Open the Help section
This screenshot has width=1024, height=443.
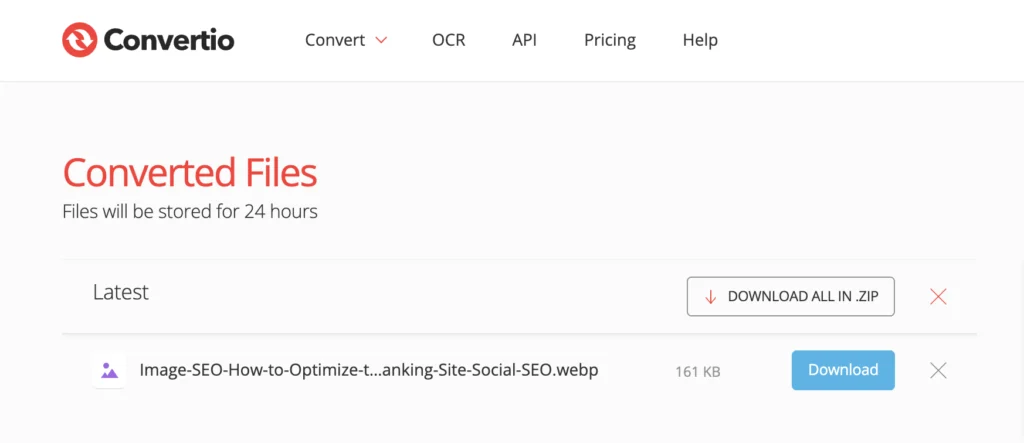[x=700, y=40]
